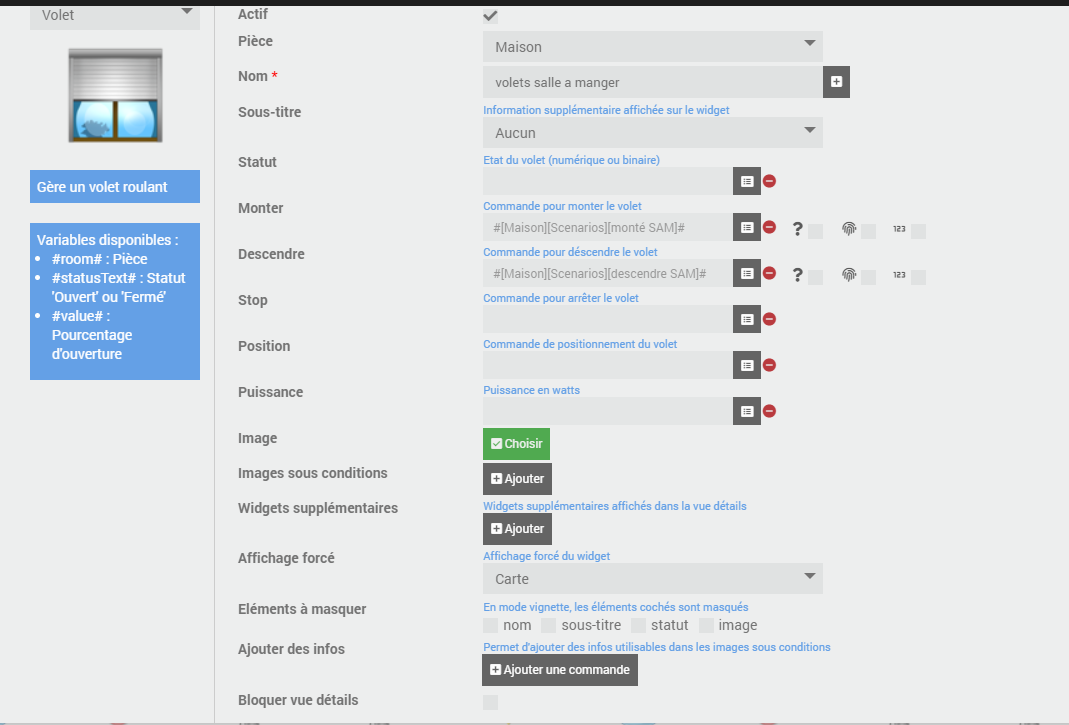The width and height of the screenshot is (1069, 725).
Task: Click the Monter field with 'monté SAM'
Action: [x=607, y=227]
